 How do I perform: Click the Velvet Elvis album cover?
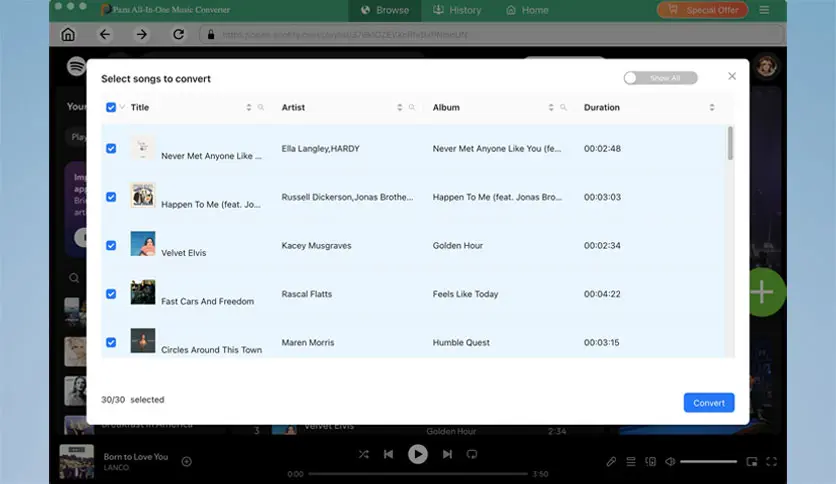(142, 244)
